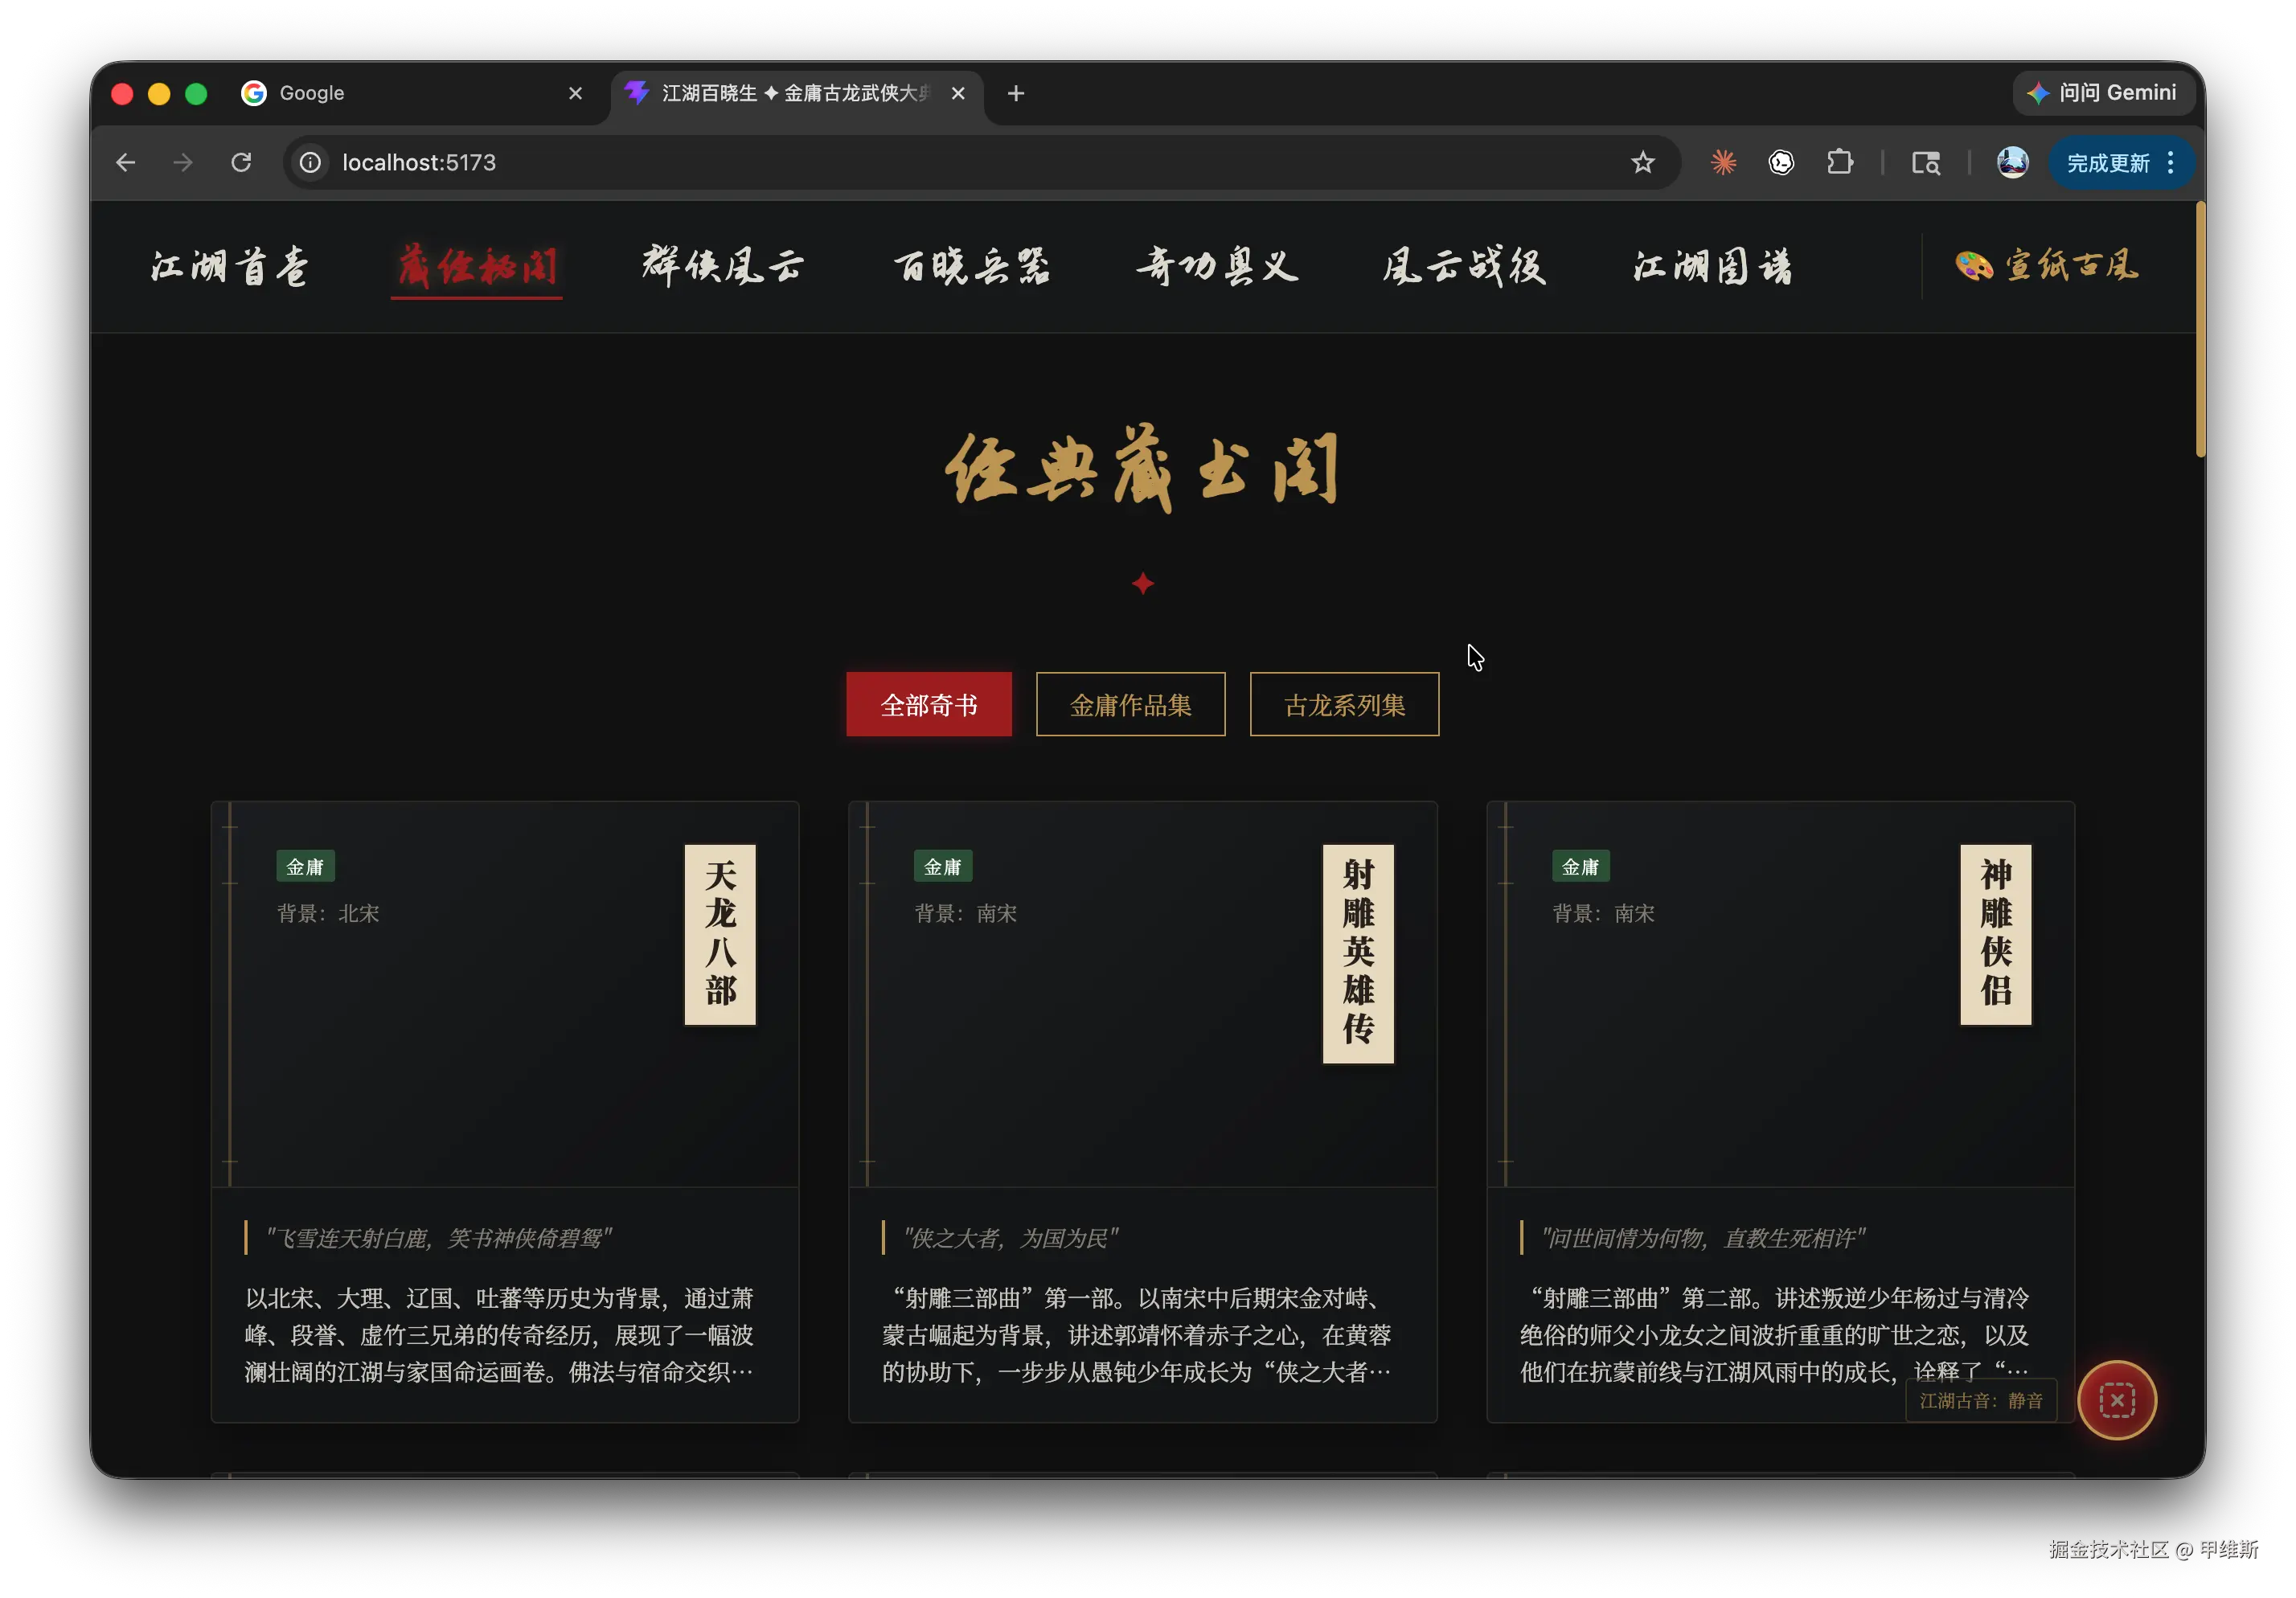Image resolution: width=2296 pixels, height=1598 pixels.
Task: Open the tab search side panel icon
Action: click(x=1926, y=162)
